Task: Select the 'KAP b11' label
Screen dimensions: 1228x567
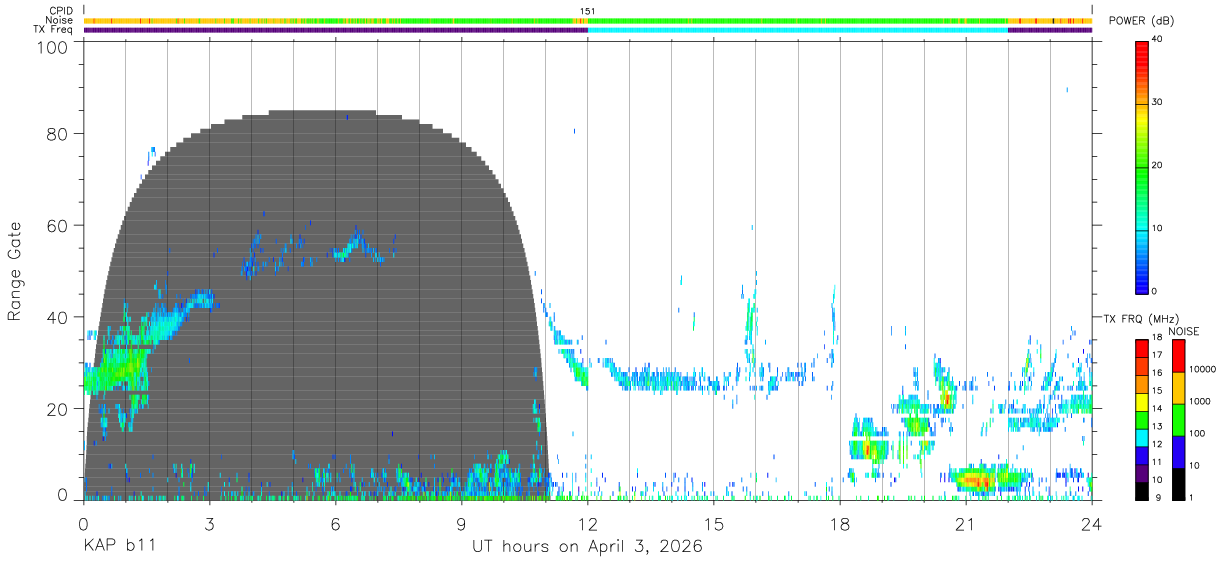Action: point(118,547)
